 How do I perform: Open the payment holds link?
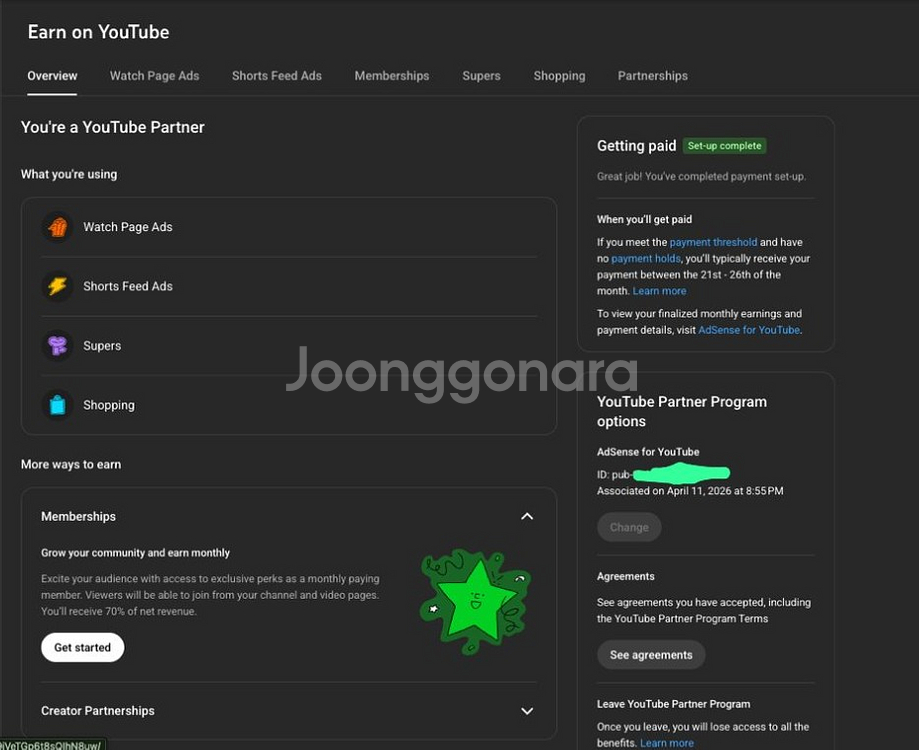pos(646,258)
